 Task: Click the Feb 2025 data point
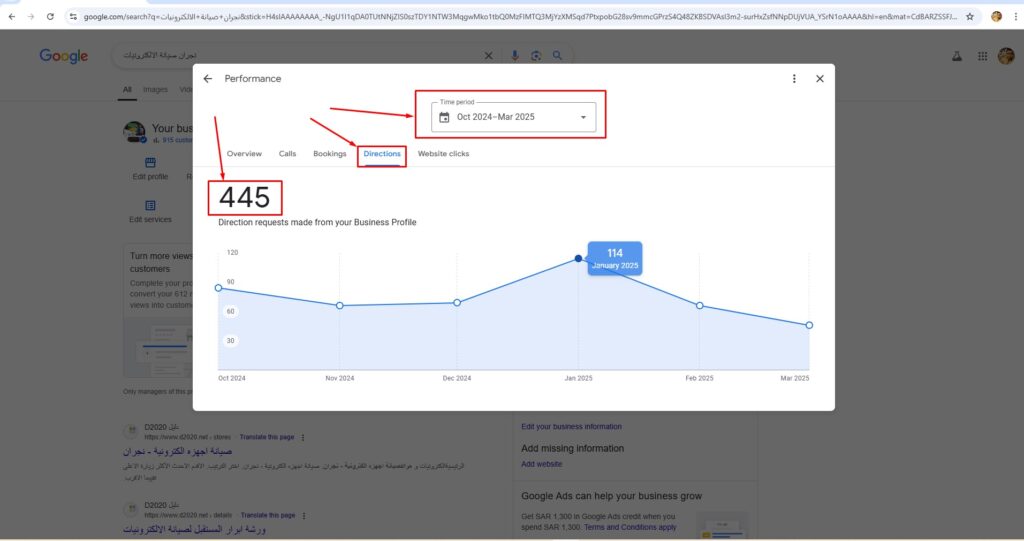pyautogui.click(x=699, y=305)
